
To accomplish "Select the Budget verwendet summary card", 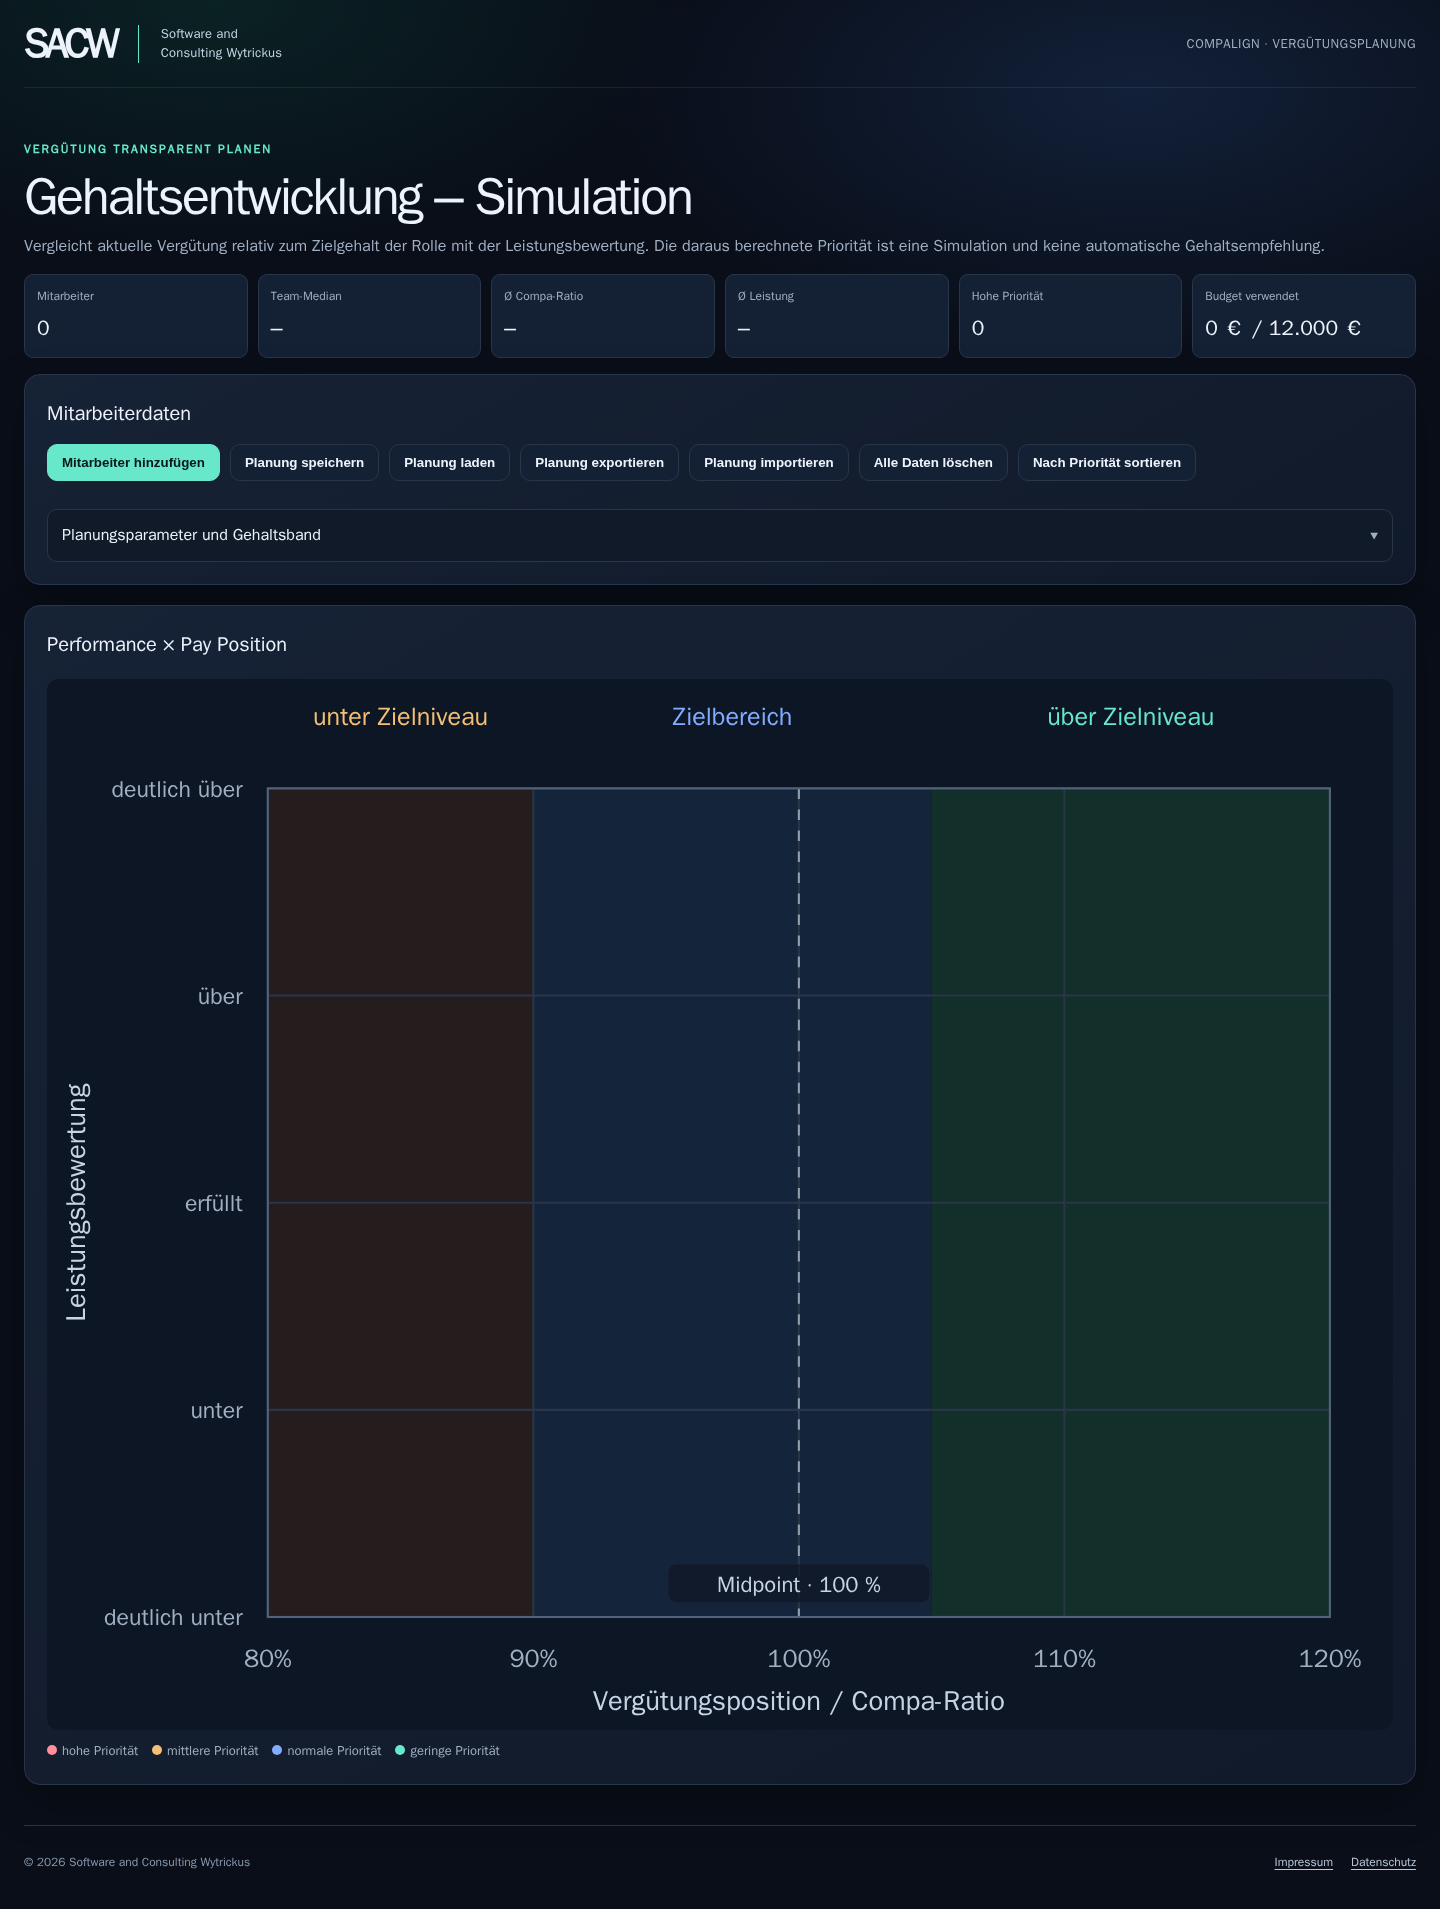I will click(1303, 316).
